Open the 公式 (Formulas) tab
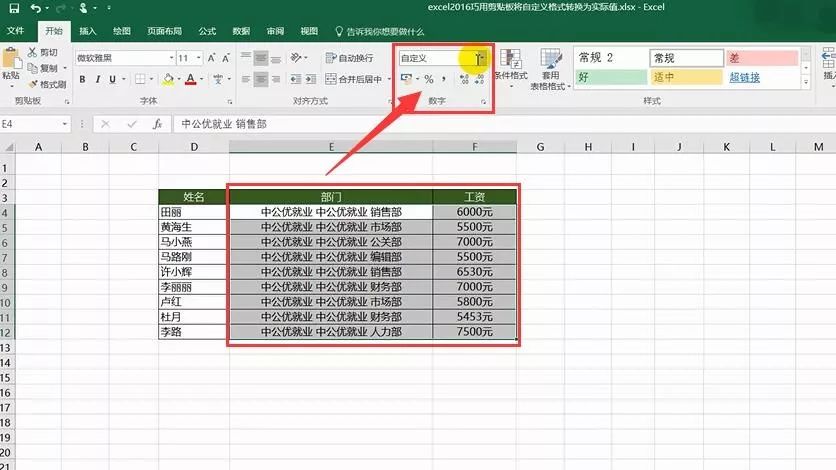Screen dimensions: 836x470 pos(207,31)
